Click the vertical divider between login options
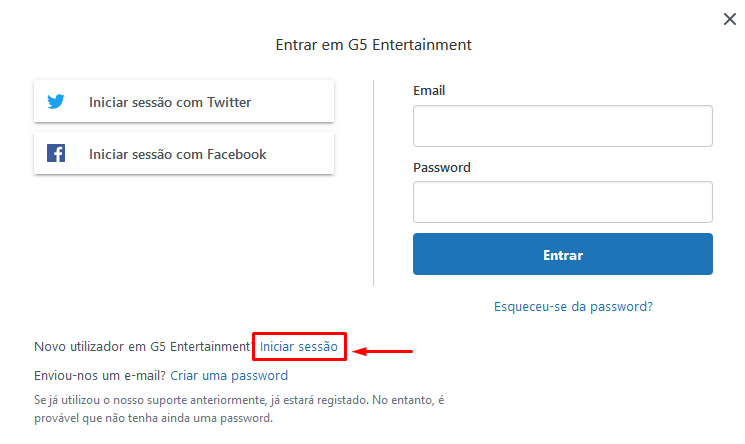 pos(373,183)
